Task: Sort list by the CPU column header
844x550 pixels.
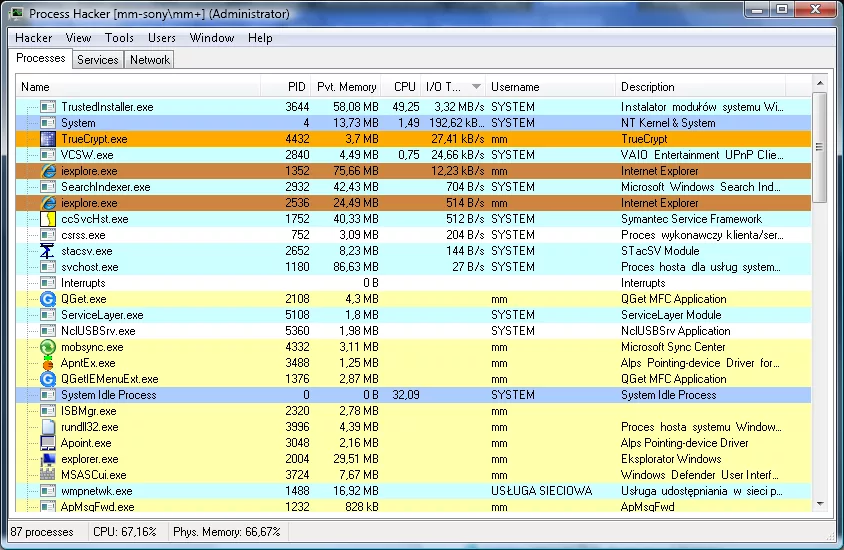Action: pyautogui.click(x=404, y=87)
